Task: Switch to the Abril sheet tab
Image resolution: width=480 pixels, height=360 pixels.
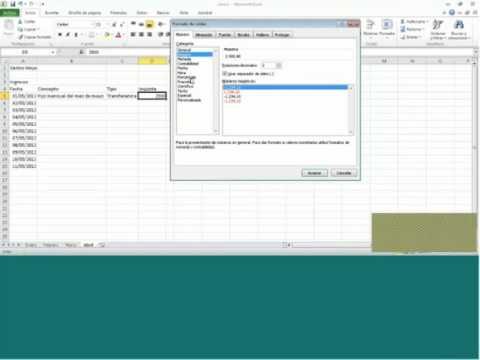Action: (x=88, y=245)
